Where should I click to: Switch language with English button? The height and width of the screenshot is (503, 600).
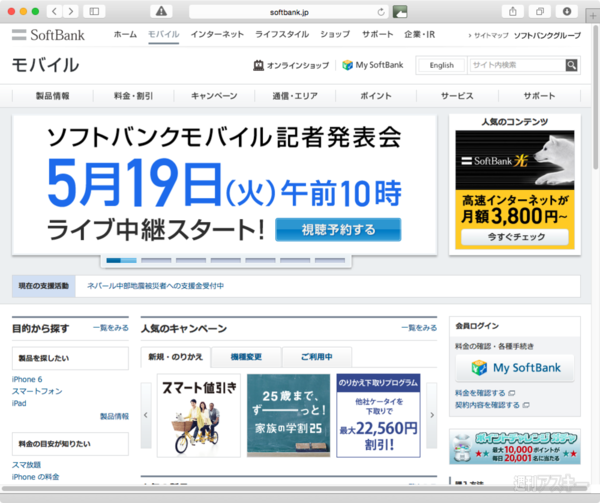click(442, 65)
